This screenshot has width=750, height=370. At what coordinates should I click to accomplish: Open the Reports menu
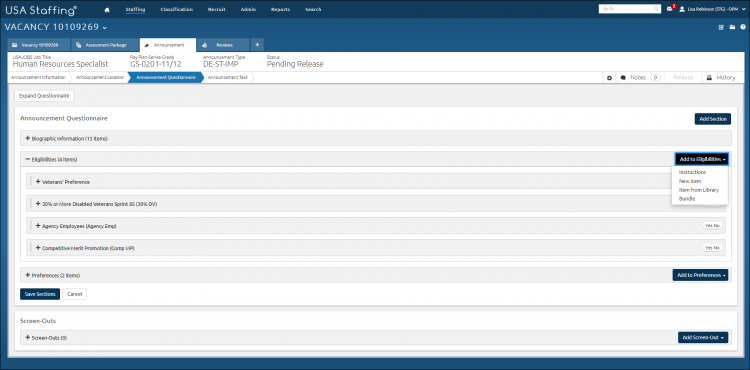tap(280, 9)
